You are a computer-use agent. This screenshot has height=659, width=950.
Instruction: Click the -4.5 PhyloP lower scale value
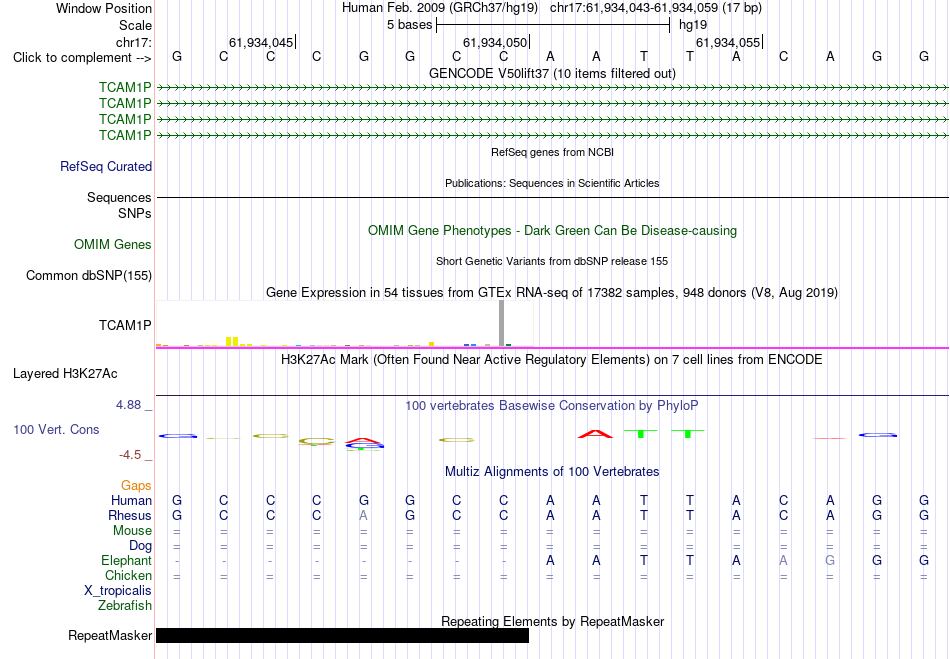click(x=130, y=455)
